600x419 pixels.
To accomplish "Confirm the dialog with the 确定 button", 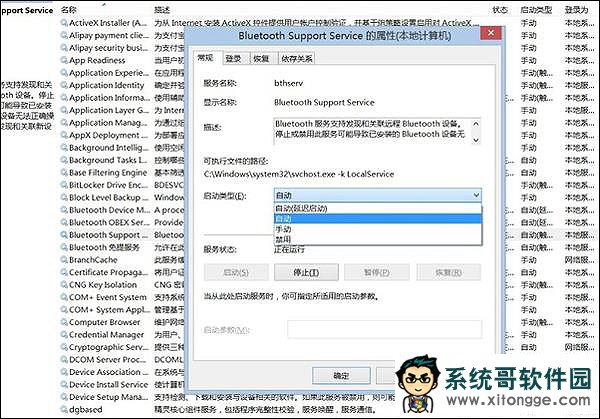I will pyautogui.click(x=341, y=376).
